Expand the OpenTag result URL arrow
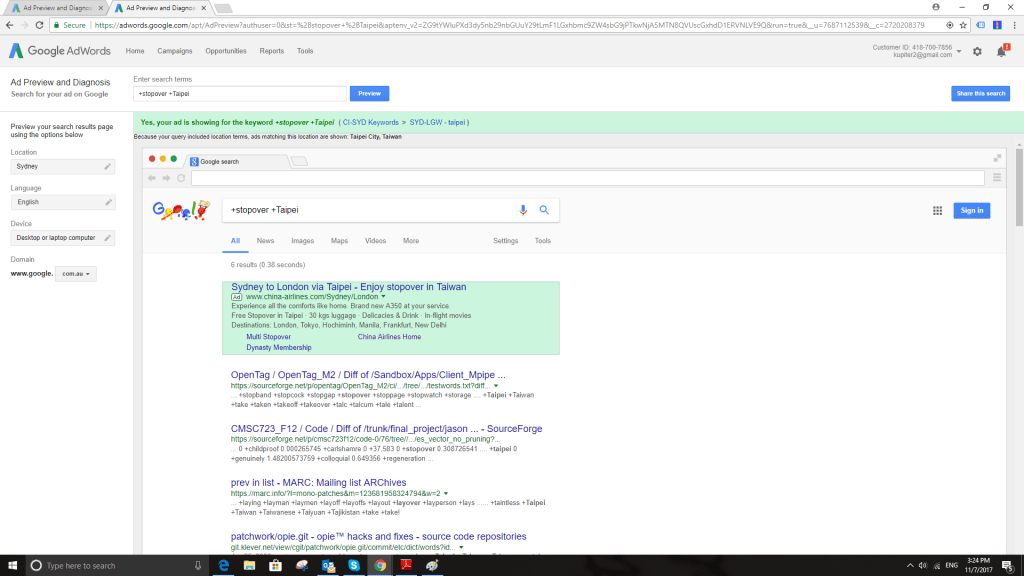The width and height of the screenshot is (1024, 576). [496, 386]
